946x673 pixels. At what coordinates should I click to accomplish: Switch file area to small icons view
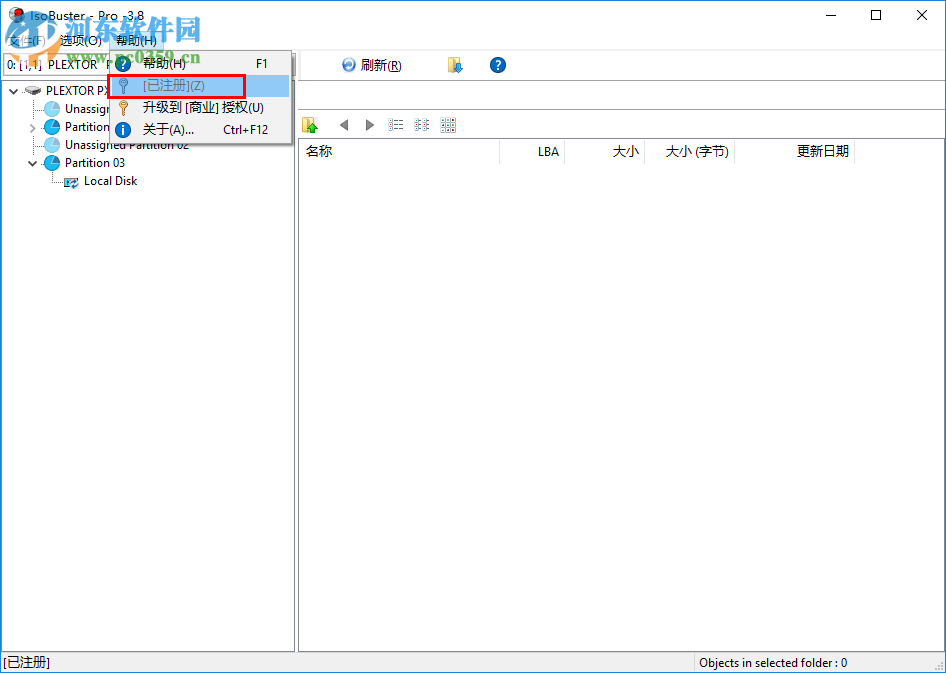421,124
